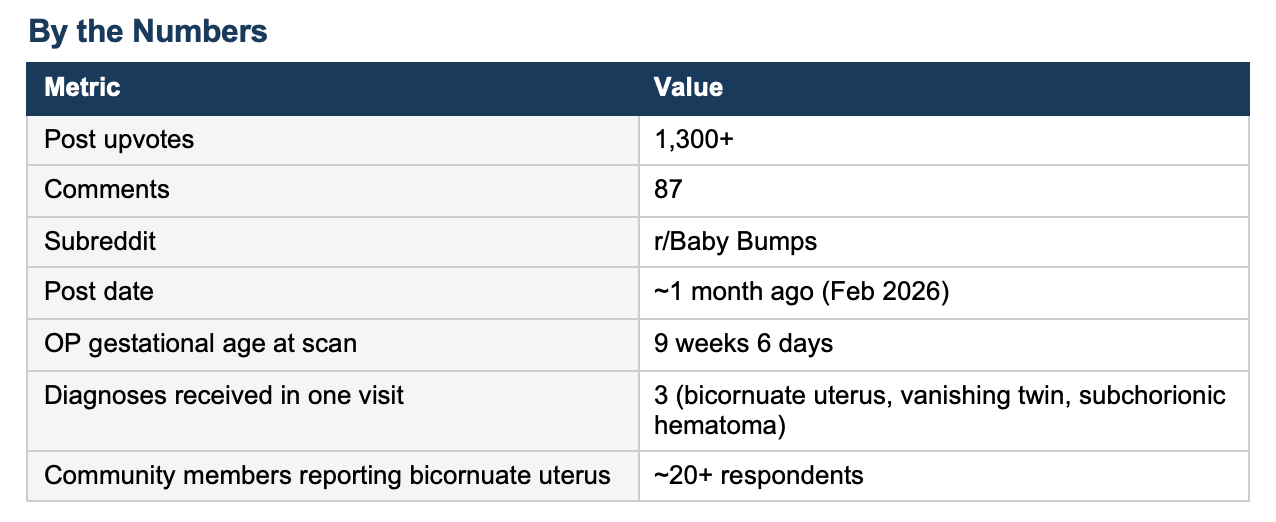Click the 'By the Numbers' heading
1276x522 pixels.
(x=148, y=31)
